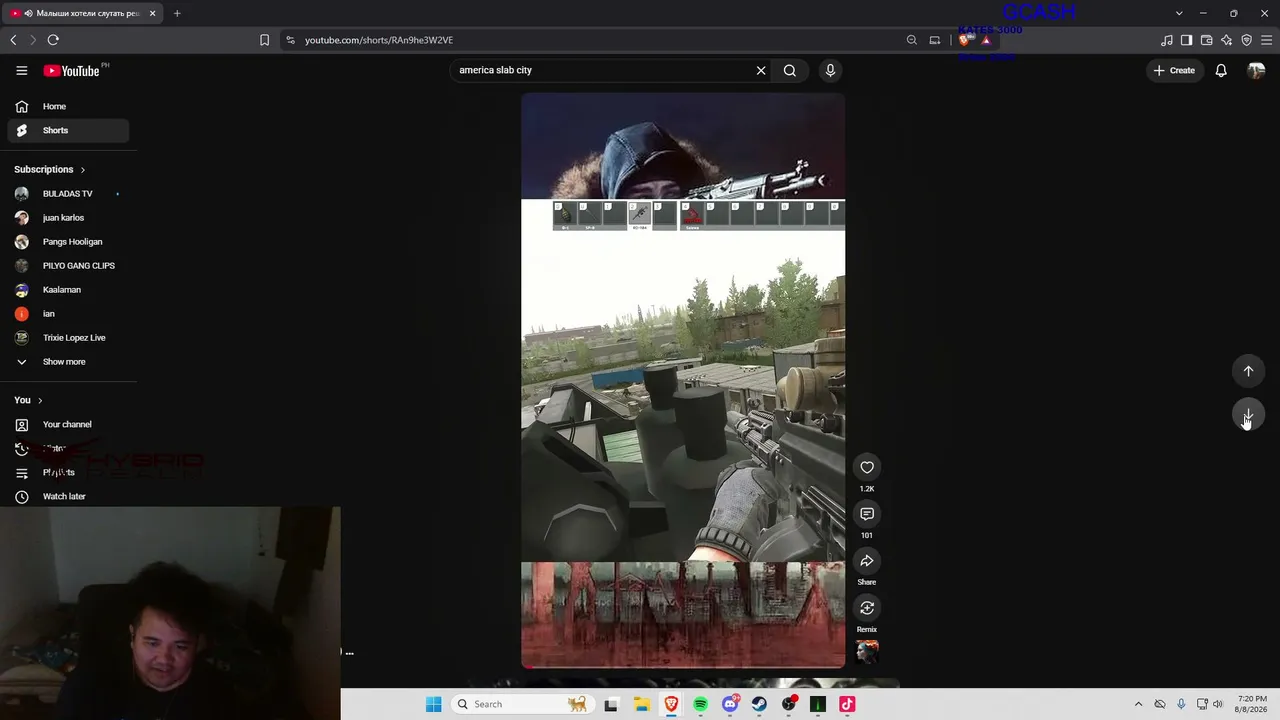Play or pause the Shorts video
This screenshot has width=1280, height=720.
(x=683, y=380)
